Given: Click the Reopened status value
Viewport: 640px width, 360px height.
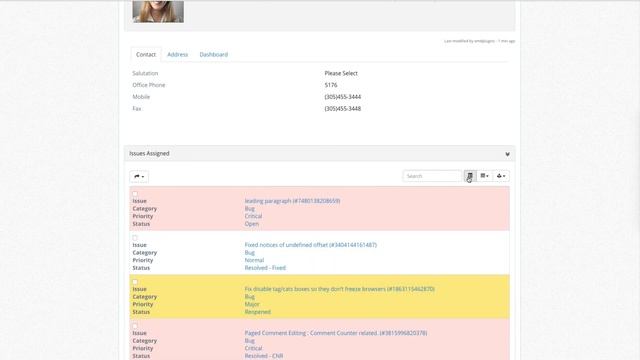Looking at the screenshot, I should click(258, 312).
